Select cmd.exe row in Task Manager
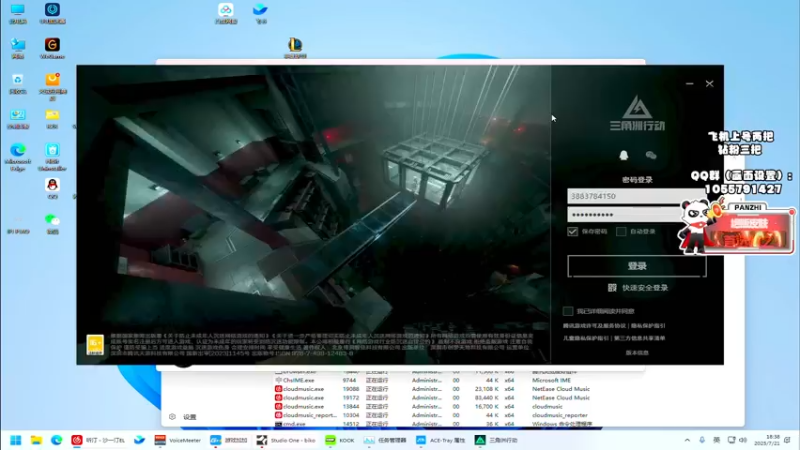This screenshot has height=450, width=800. point(433,423)
